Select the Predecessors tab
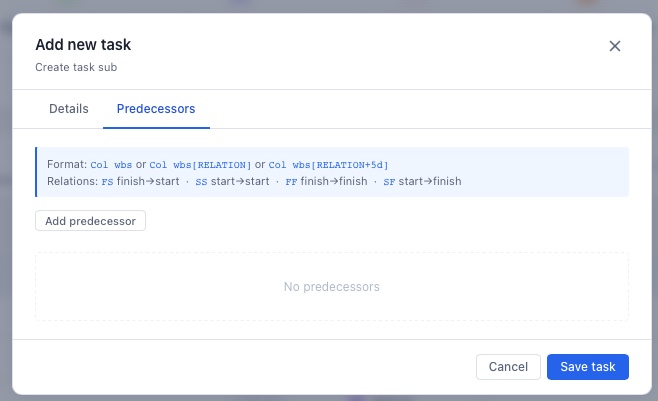This screenshot has width=658, height=401. [156, 108]
